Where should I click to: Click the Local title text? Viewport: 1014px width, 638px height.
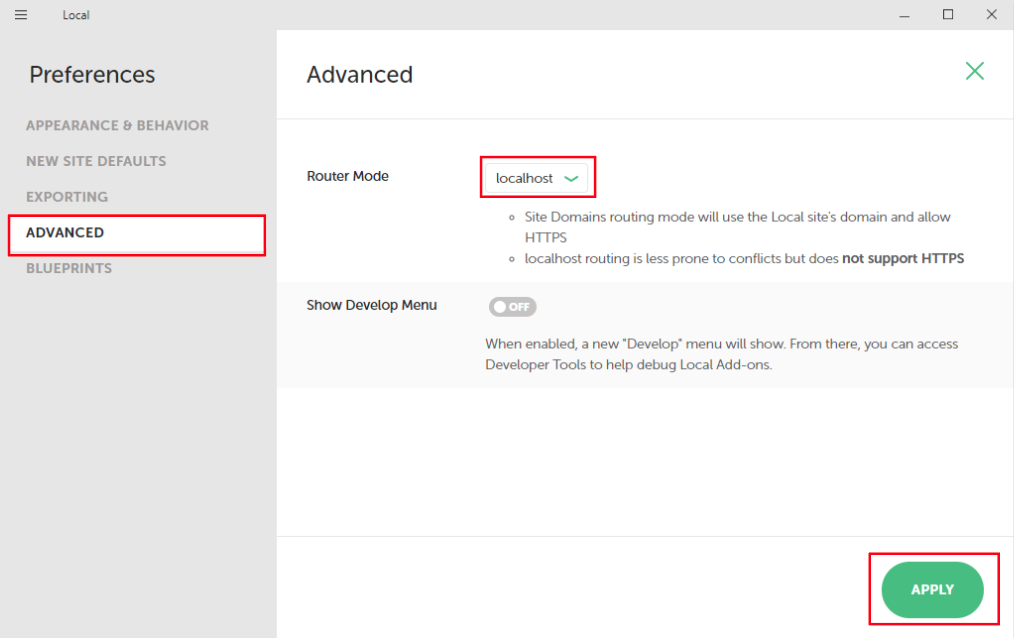[x=76, y=15]
